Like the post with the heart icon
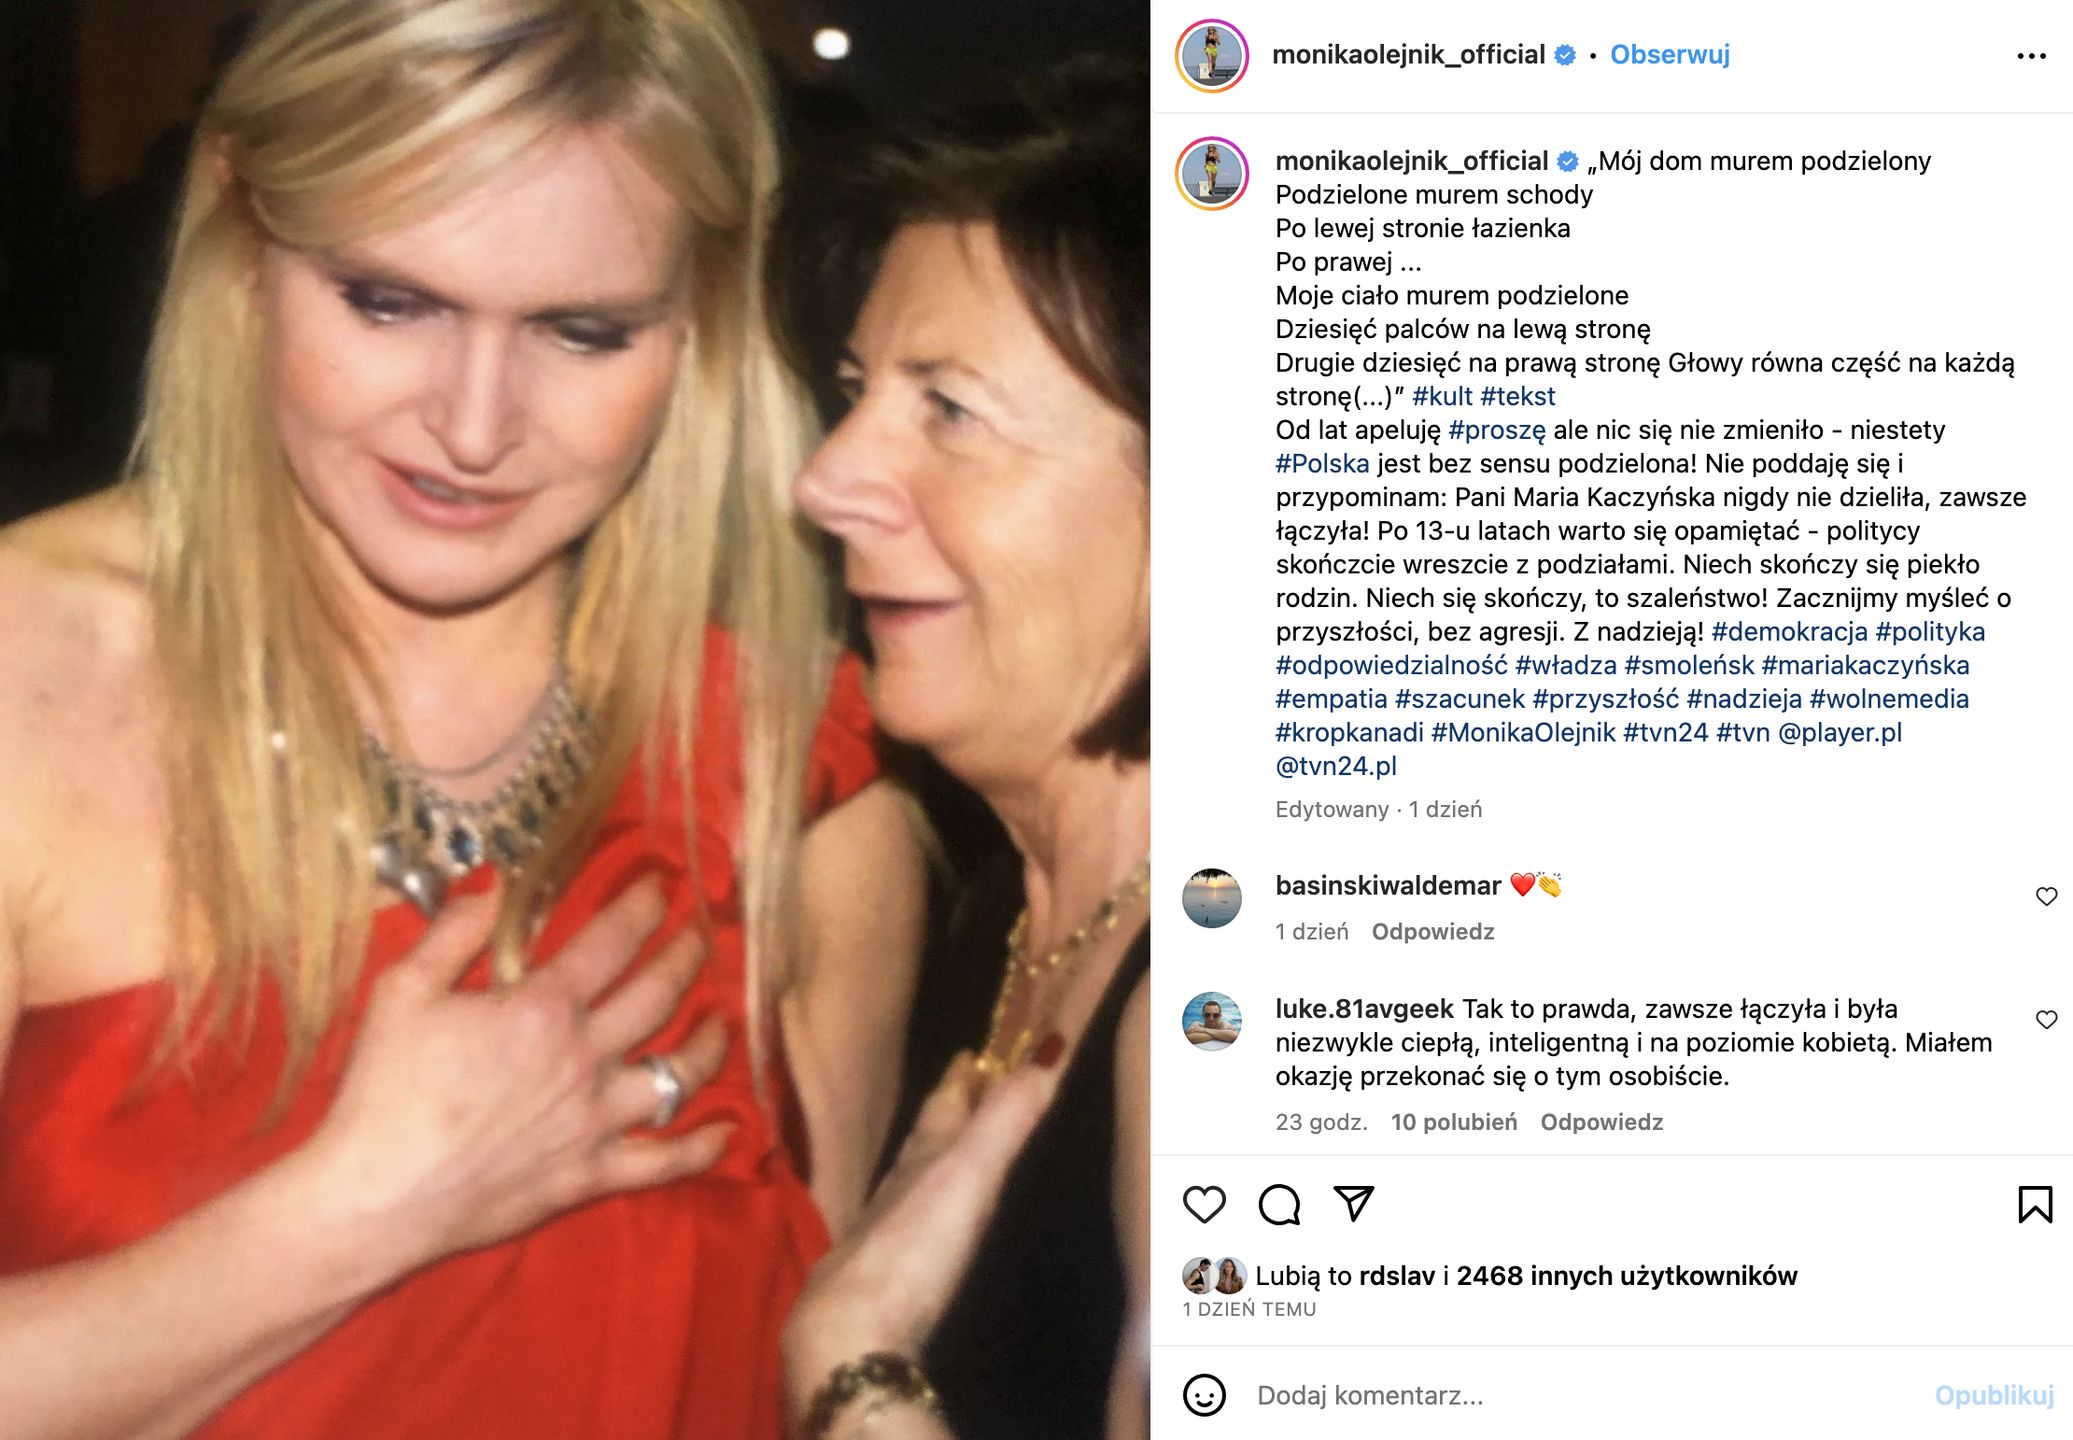Viewport: 2073px width, 1440px height. click(1204, 1205)
